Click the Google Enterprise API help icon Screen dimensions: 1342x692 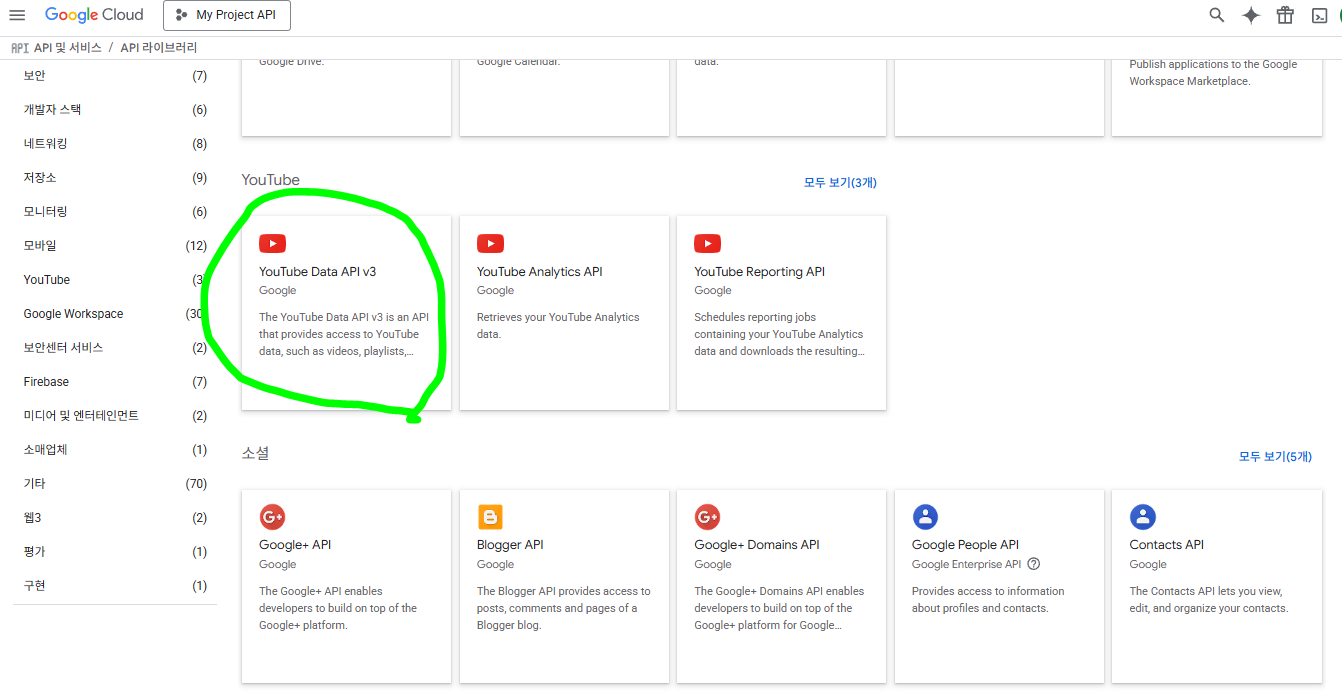click(1034, 564)
